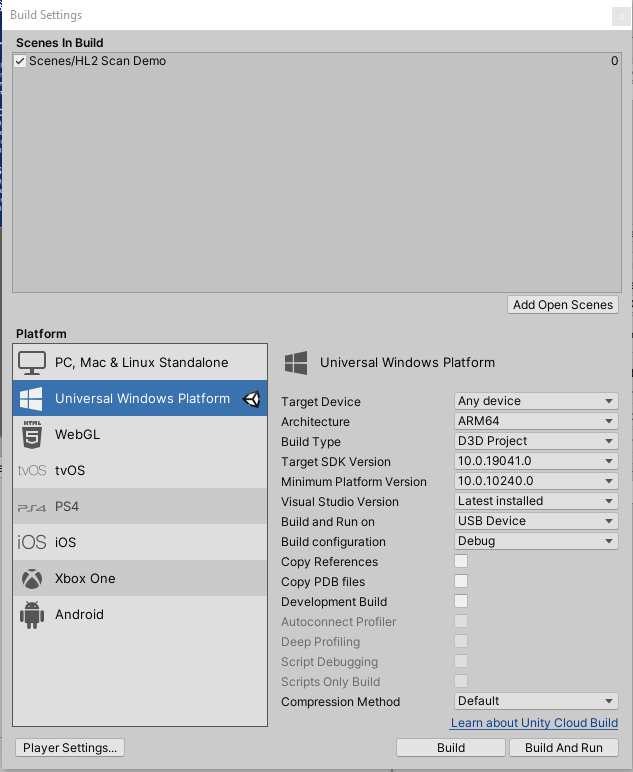
Task: Select tvOS platform
Action: [x=140, y=470]
